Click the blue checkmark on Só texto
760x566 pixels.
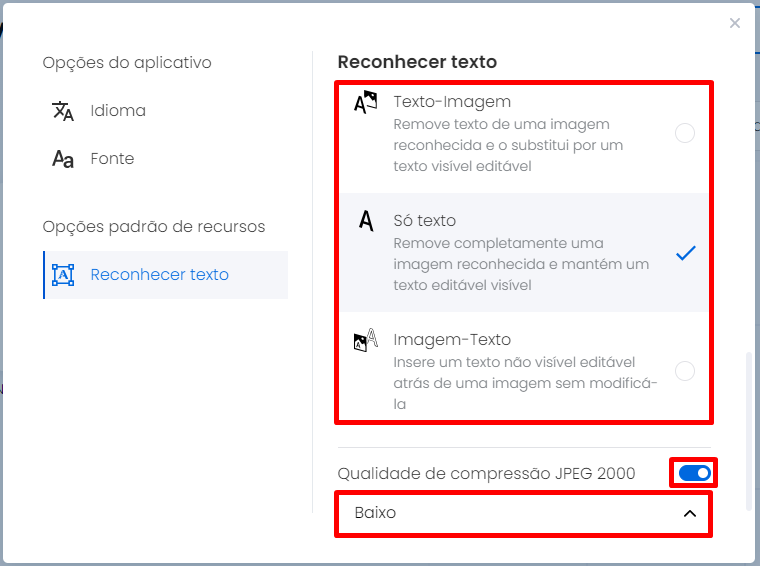[685, 253]
